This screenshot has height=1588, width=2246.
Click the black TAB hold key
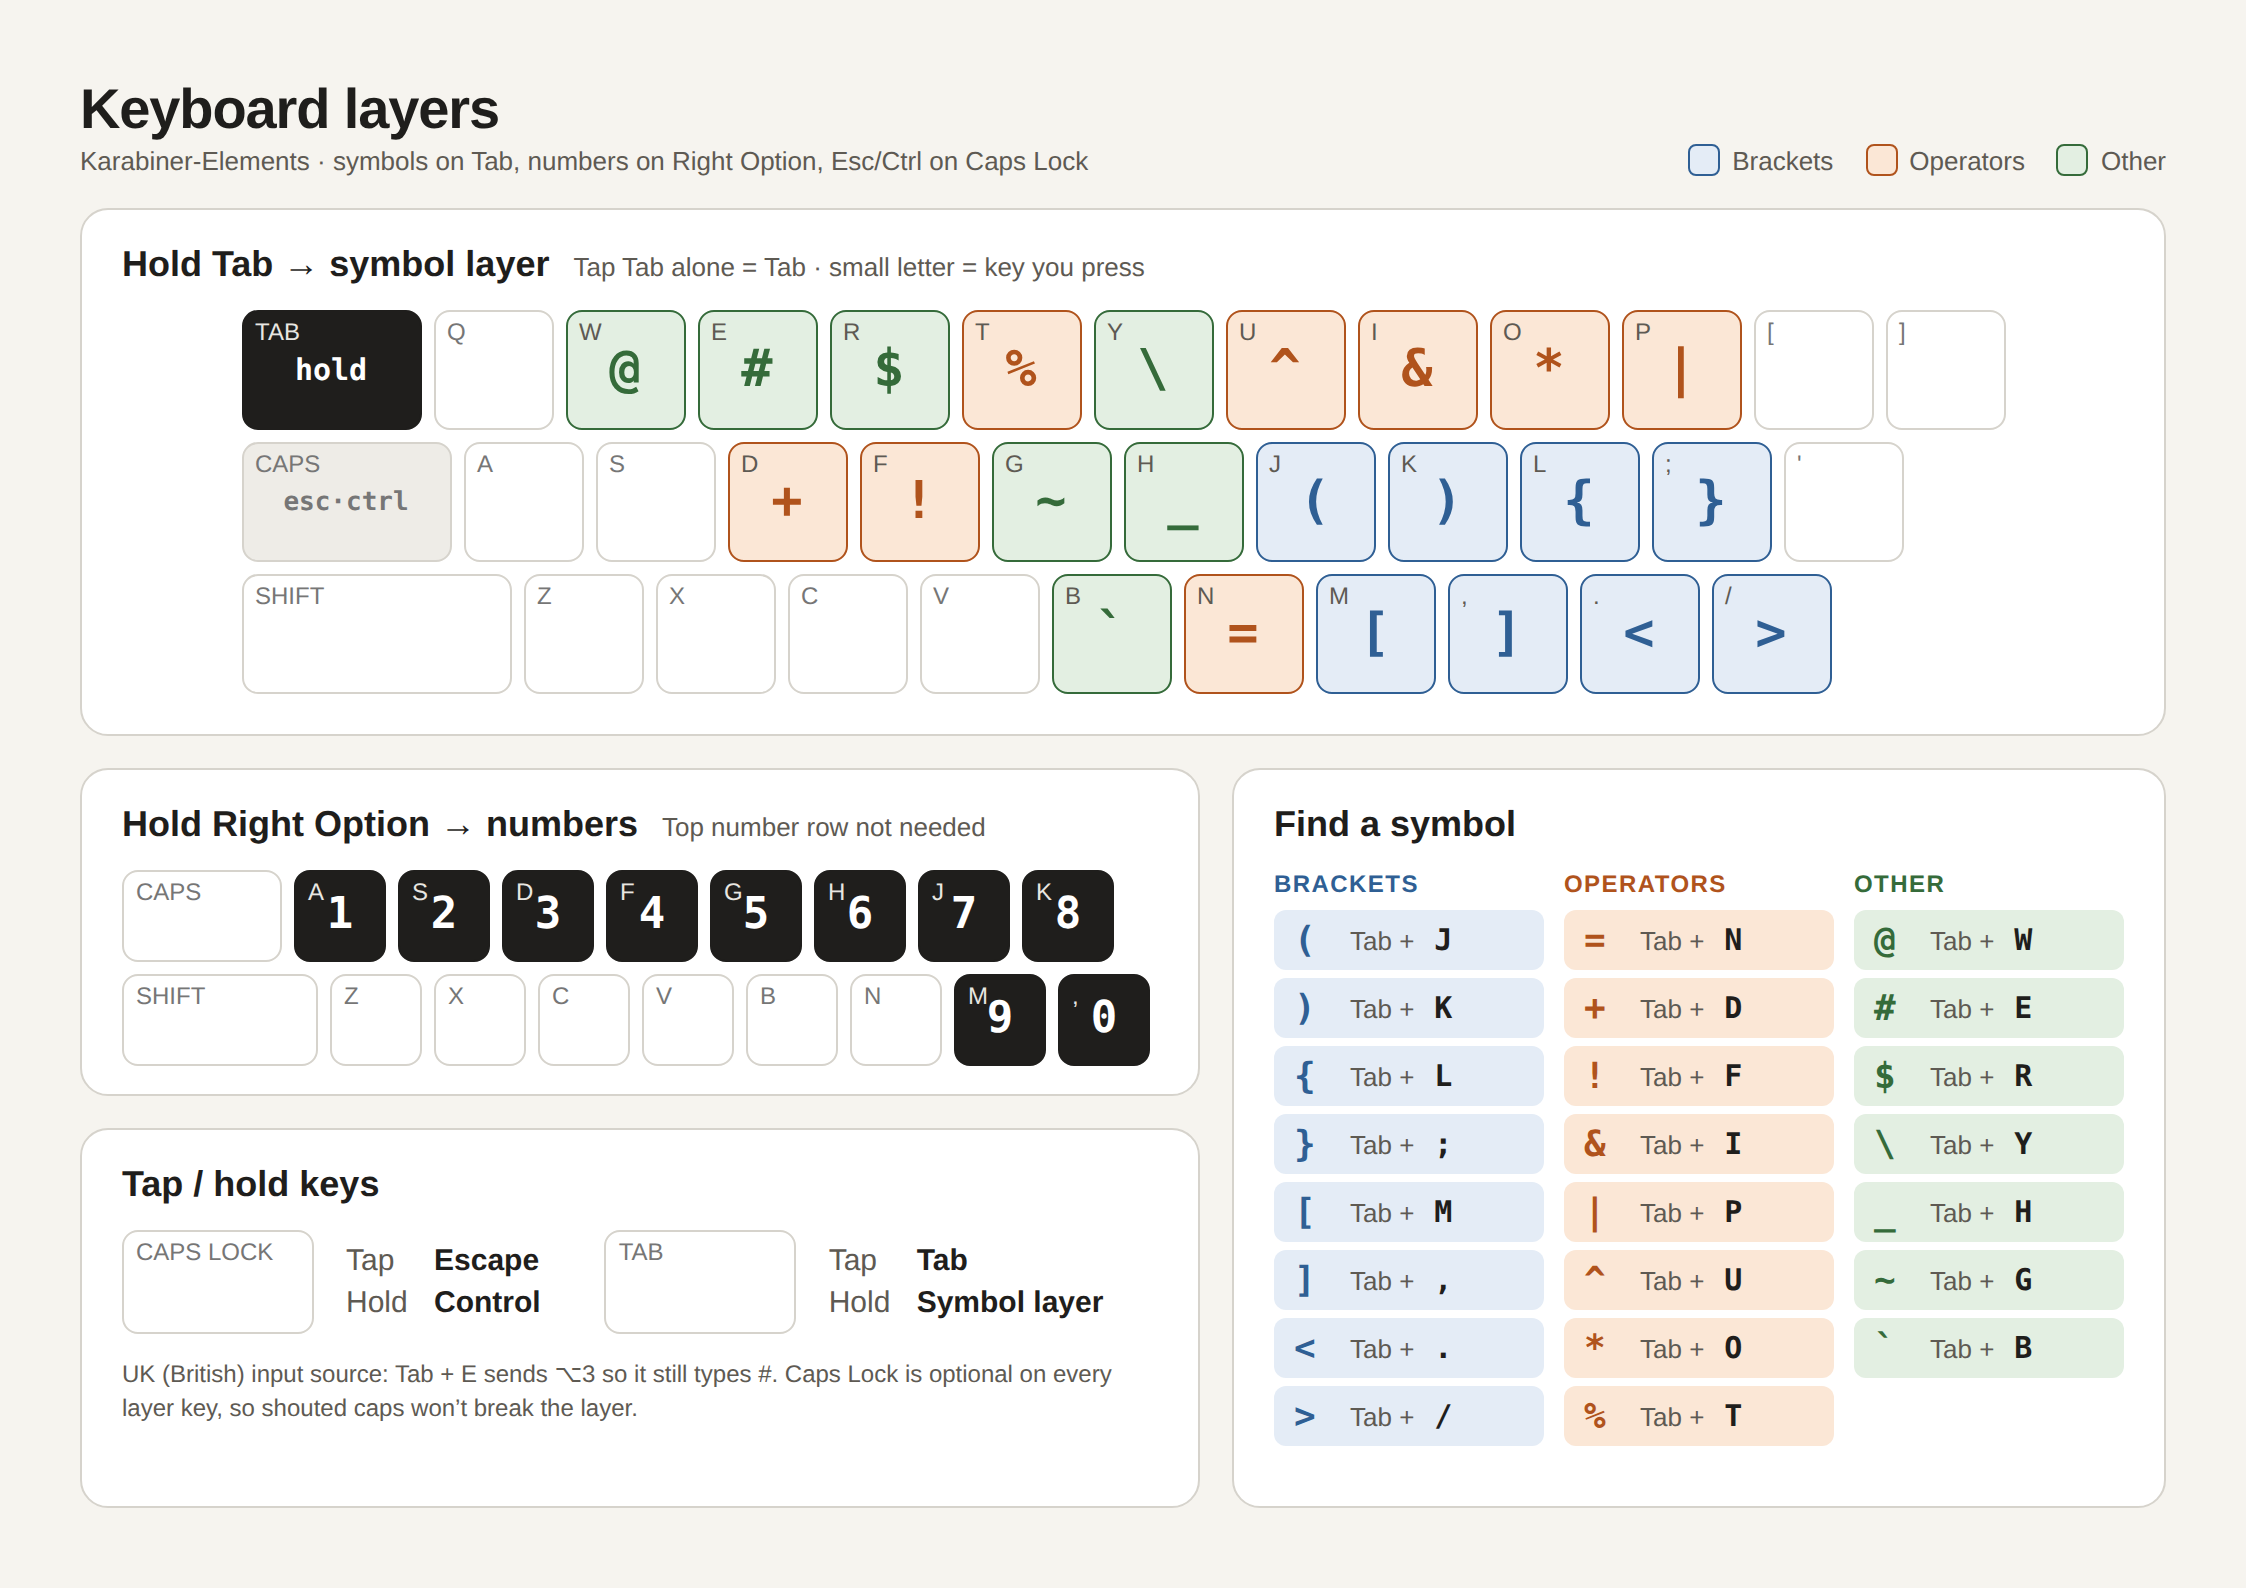[331, 369]
